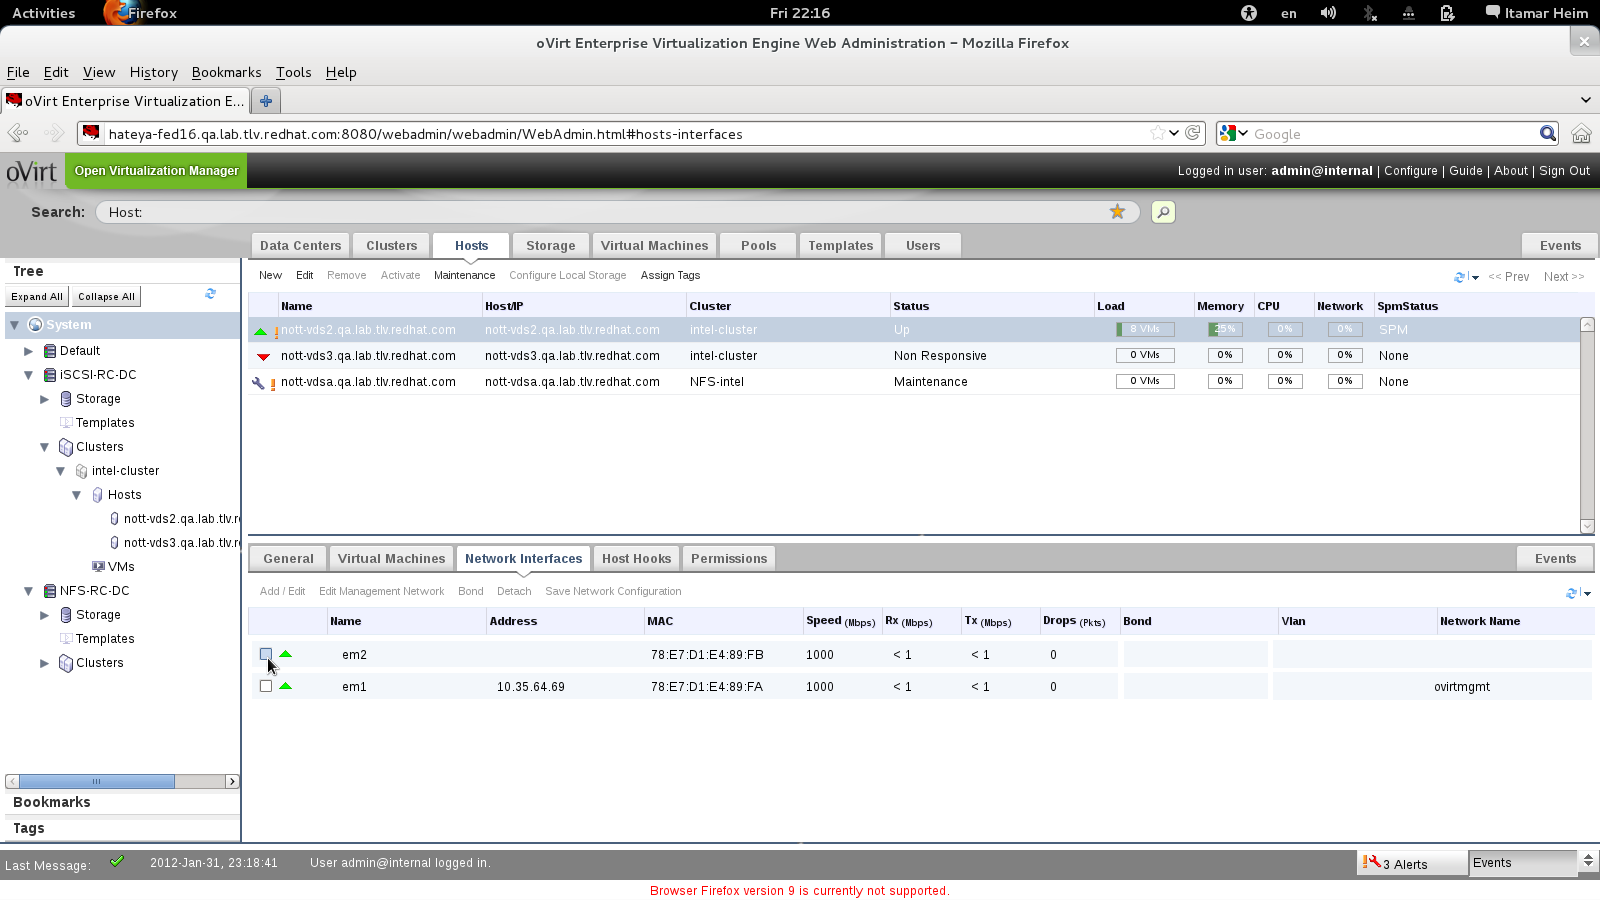
Task: Click Collapse All button
Action: [106, 297]
